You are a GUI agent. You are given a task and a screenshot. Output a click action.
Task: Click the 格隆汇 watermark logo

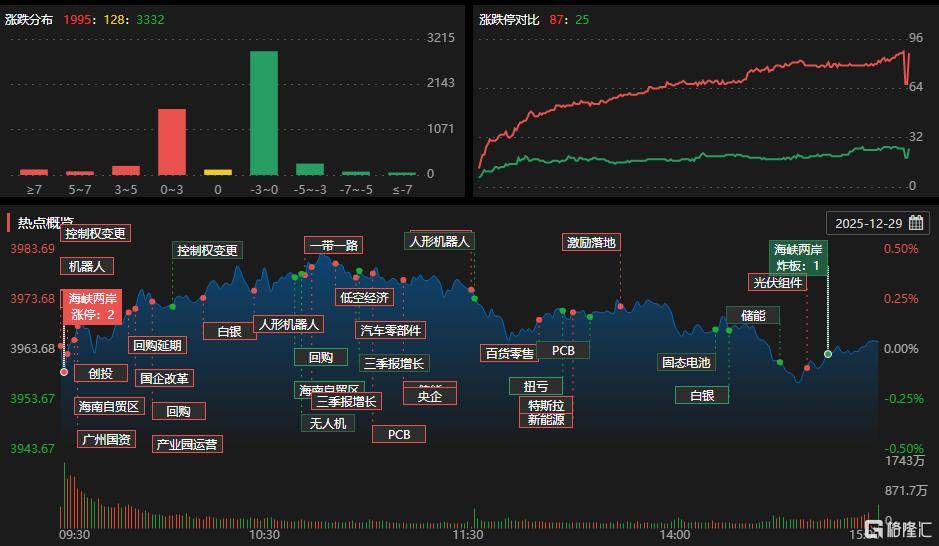click(x=897, y=529)
